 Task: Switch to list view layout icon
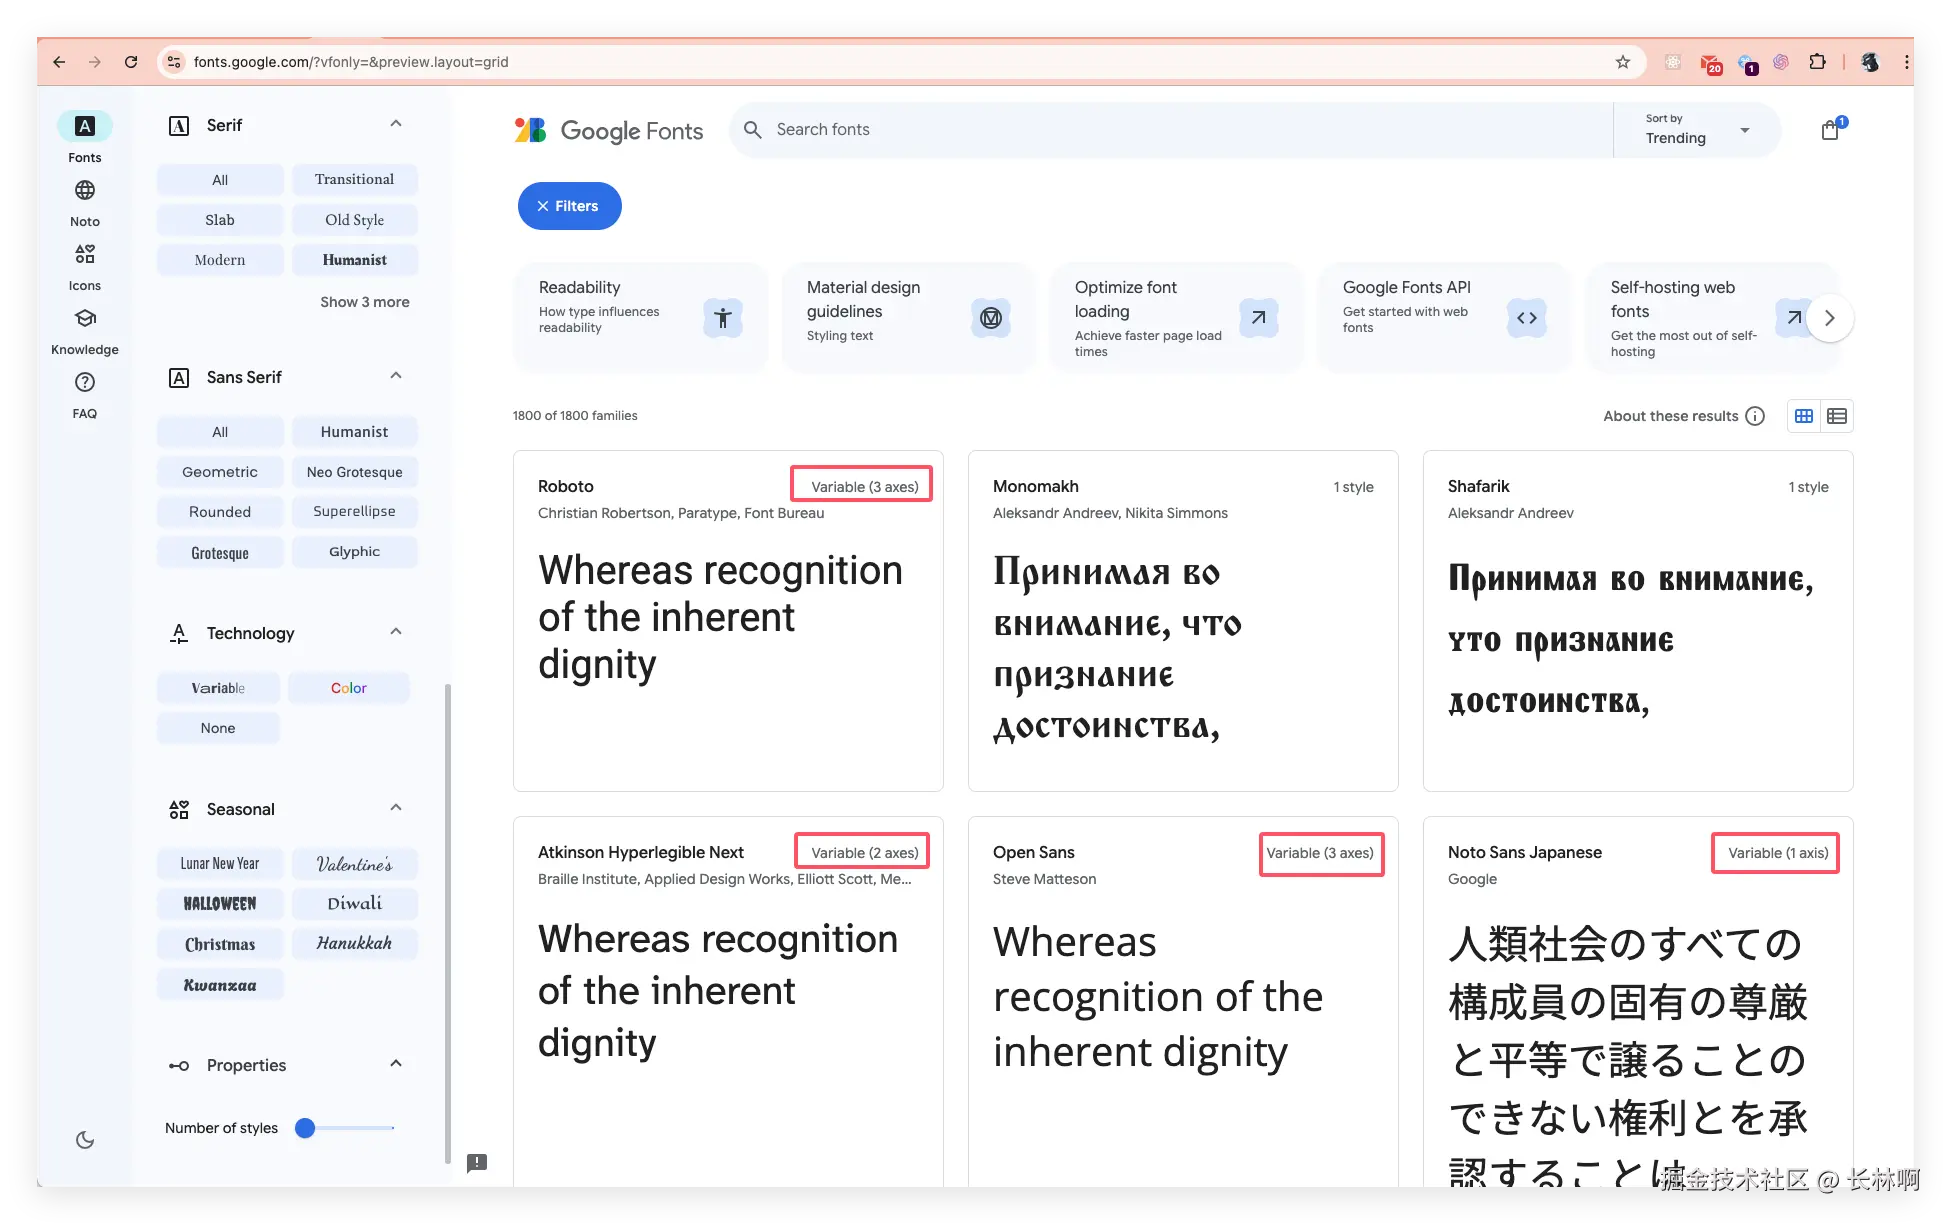[x=1837, y=416]
